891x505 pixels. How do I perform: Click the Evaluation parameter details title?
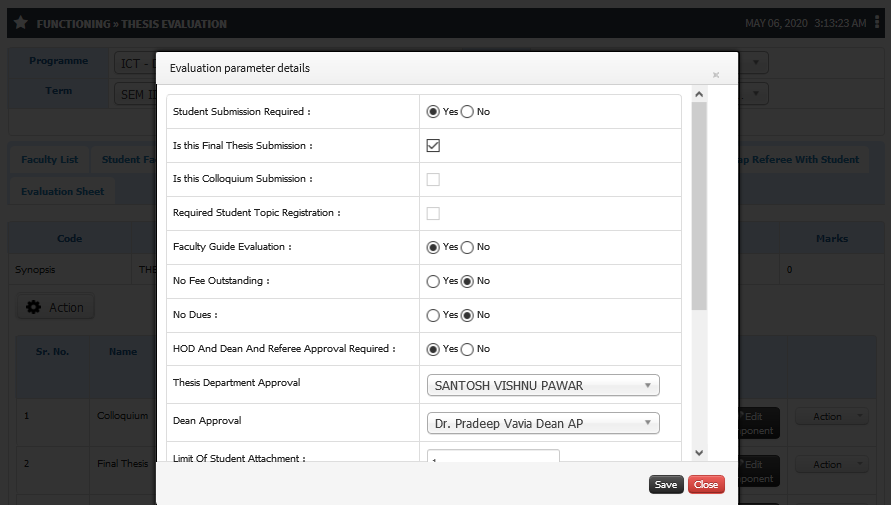[240, 68]
